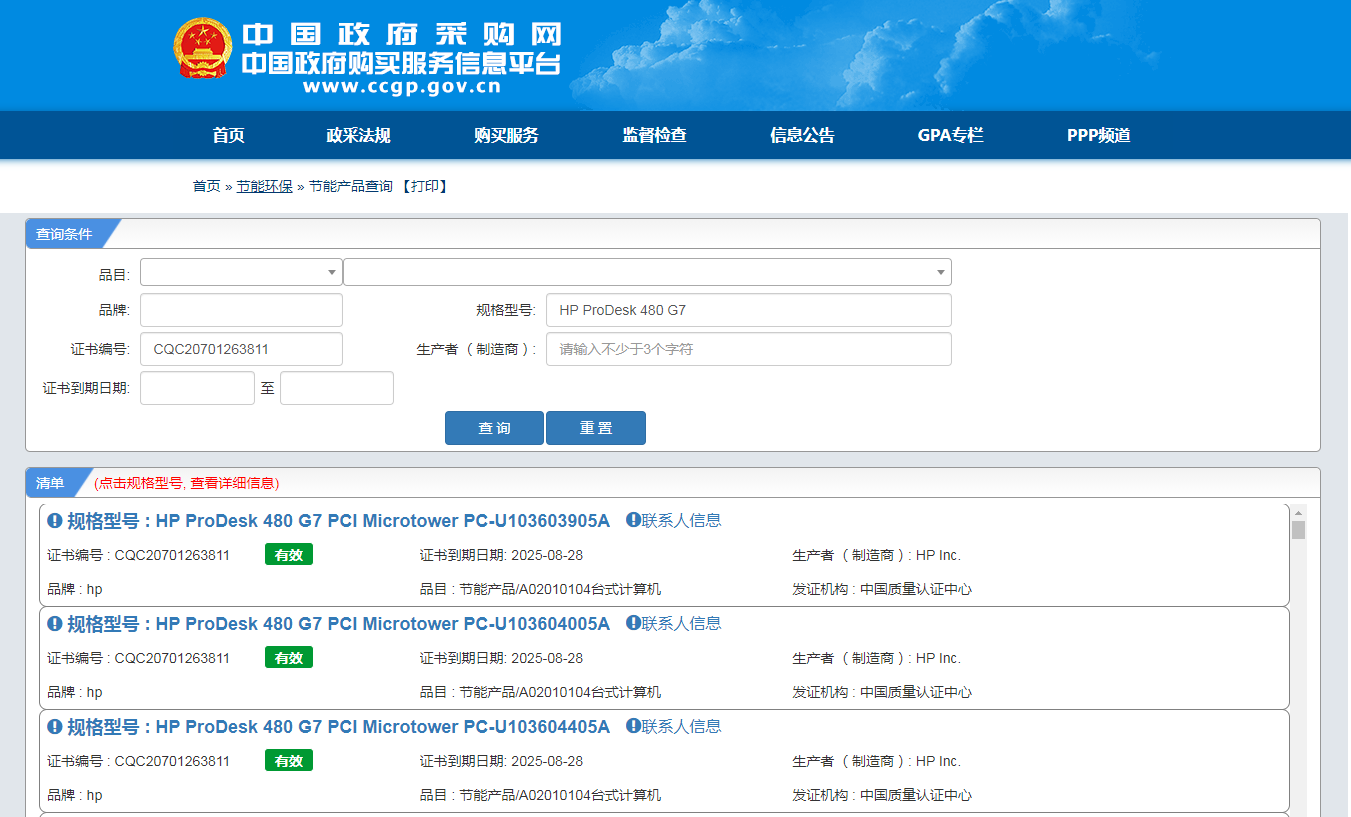Click contact info icon for PC-U103603905A
The height and width of the screenshot is (817, 1351).
(633, 520)
